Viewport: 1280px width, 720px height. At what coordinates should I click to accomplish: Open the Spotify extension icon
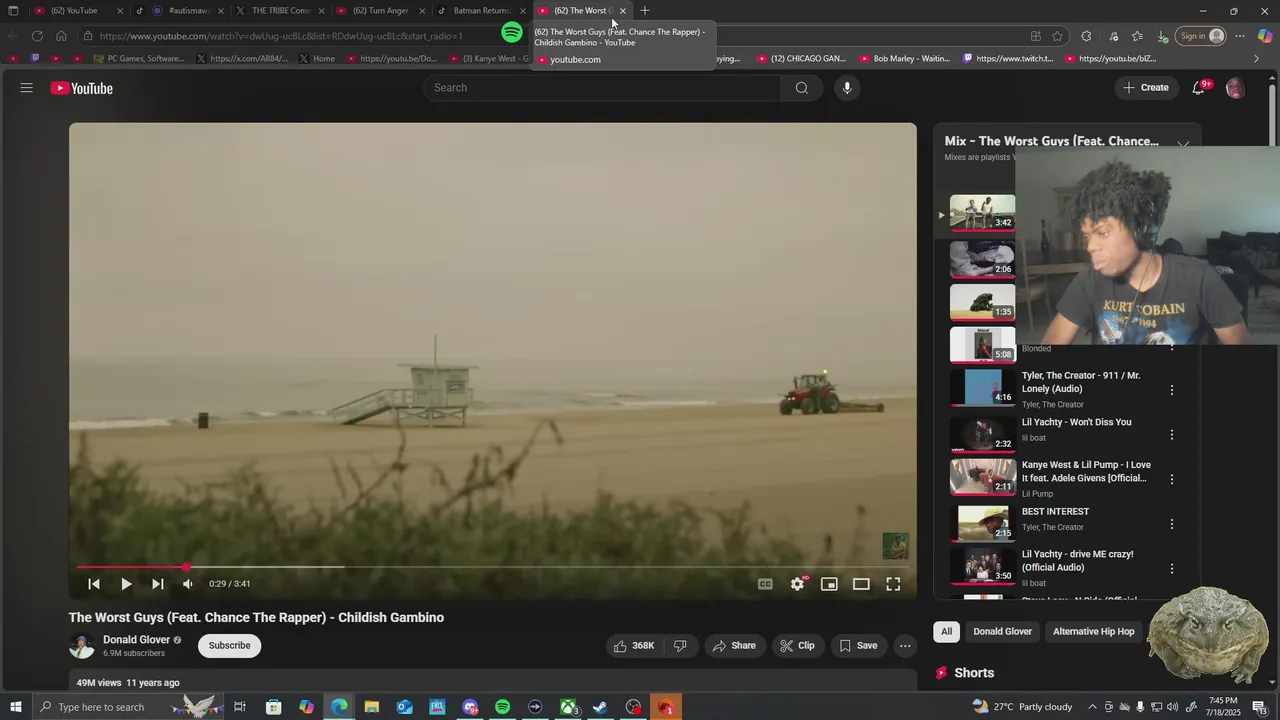(512, 33)
